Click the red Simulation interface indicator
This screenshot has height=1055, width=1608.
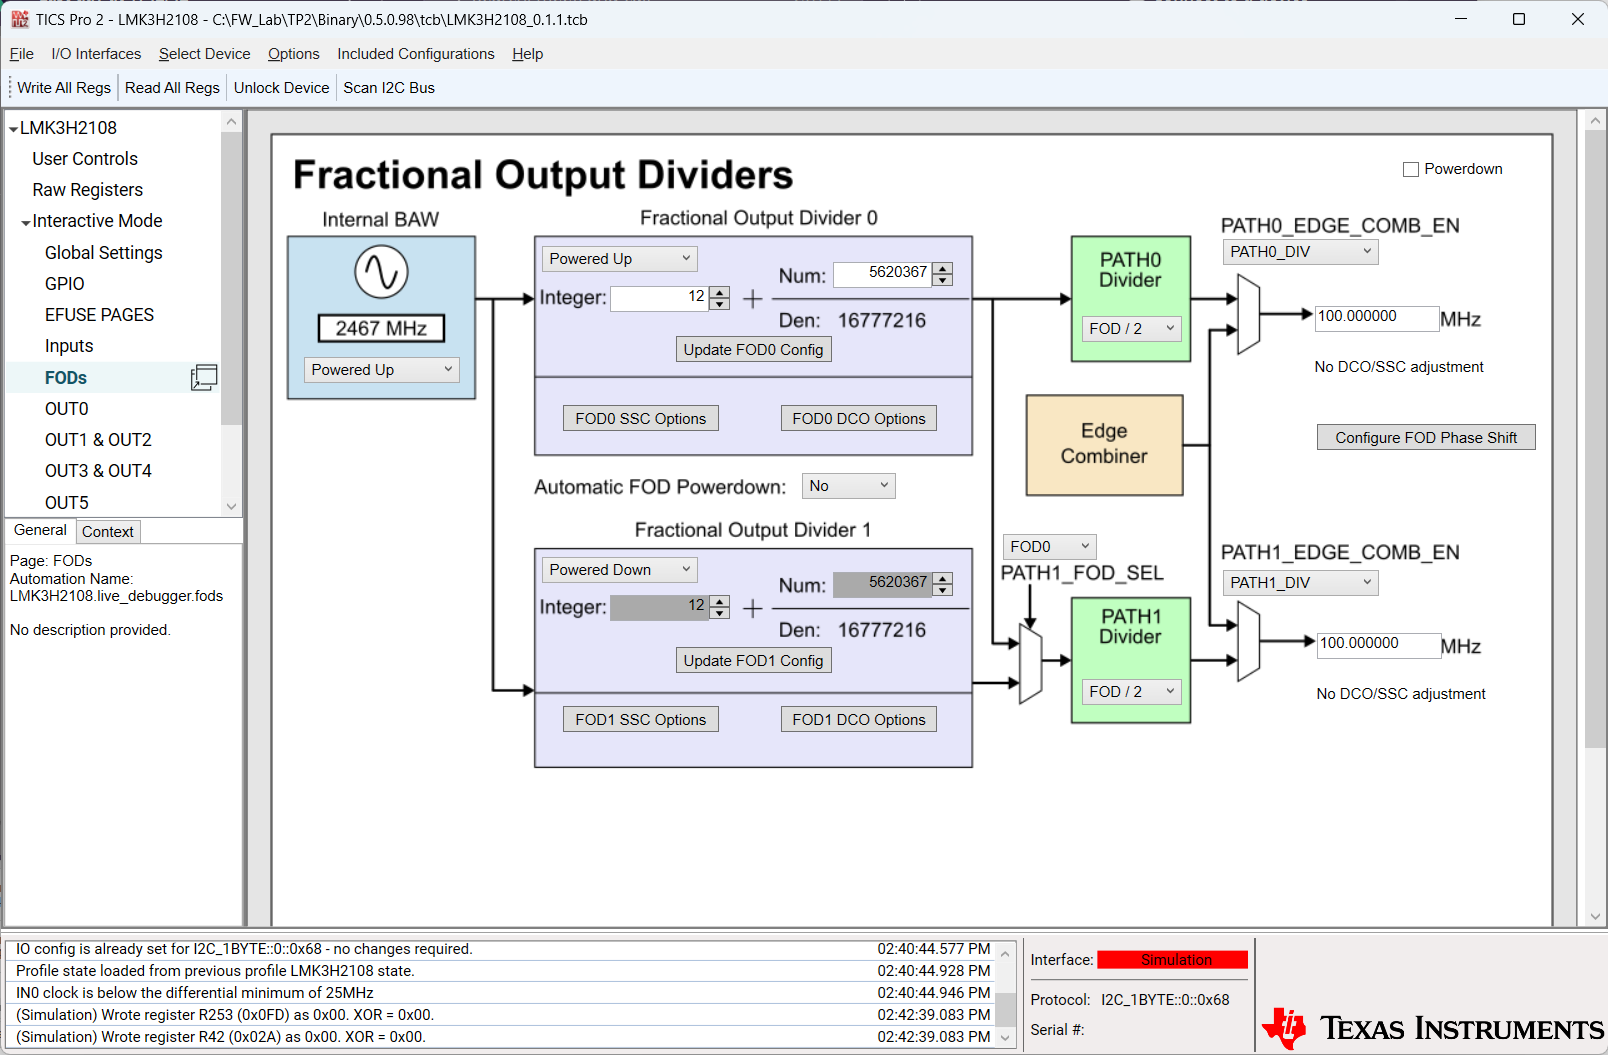[x=1172, y=960]
